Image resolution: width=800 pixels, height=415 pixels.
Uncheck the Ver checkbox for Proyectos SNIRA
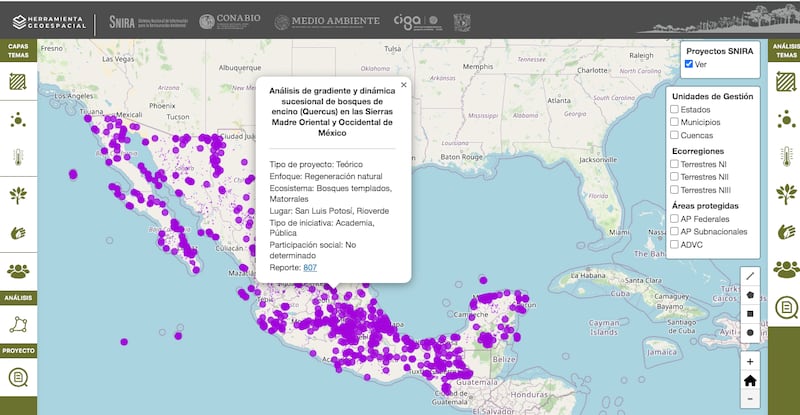point(689,64)
